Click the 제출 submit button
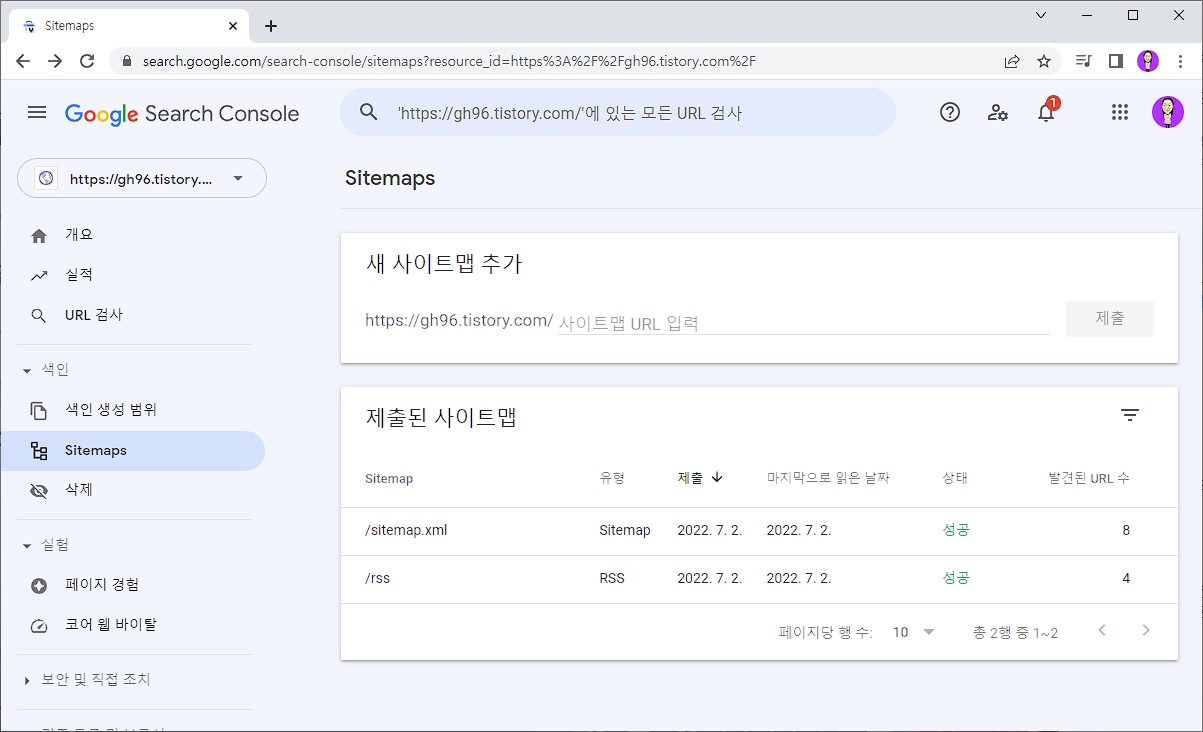This screenshot has width=1203, height=732. coord(1110,318)
